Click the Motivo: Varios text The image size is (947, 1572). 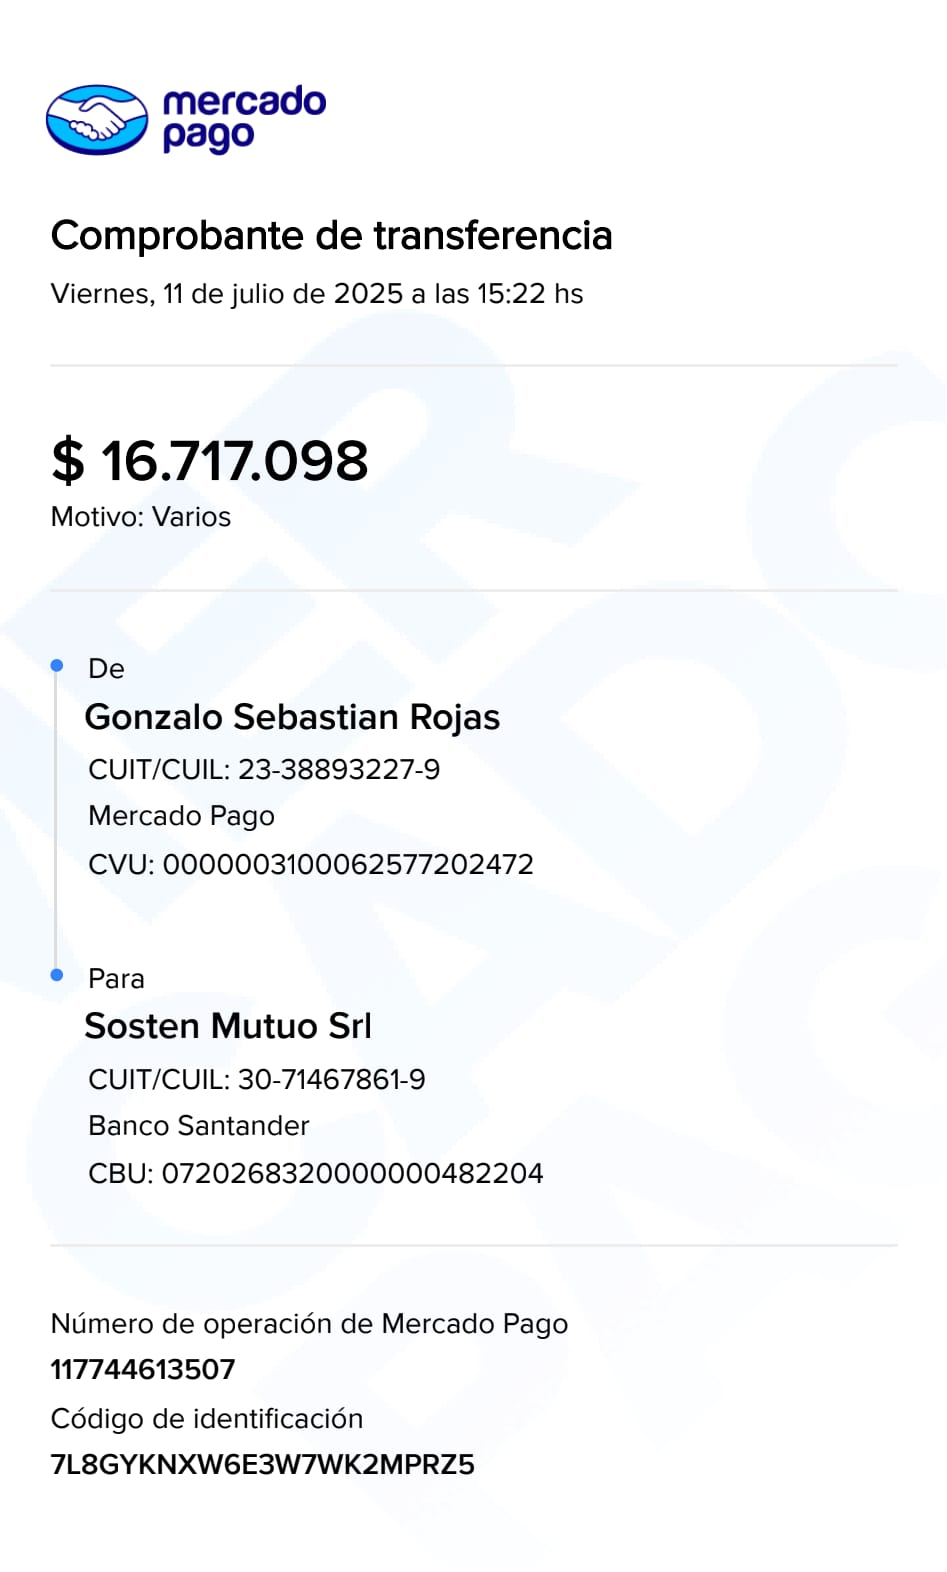tap(141, 517)
